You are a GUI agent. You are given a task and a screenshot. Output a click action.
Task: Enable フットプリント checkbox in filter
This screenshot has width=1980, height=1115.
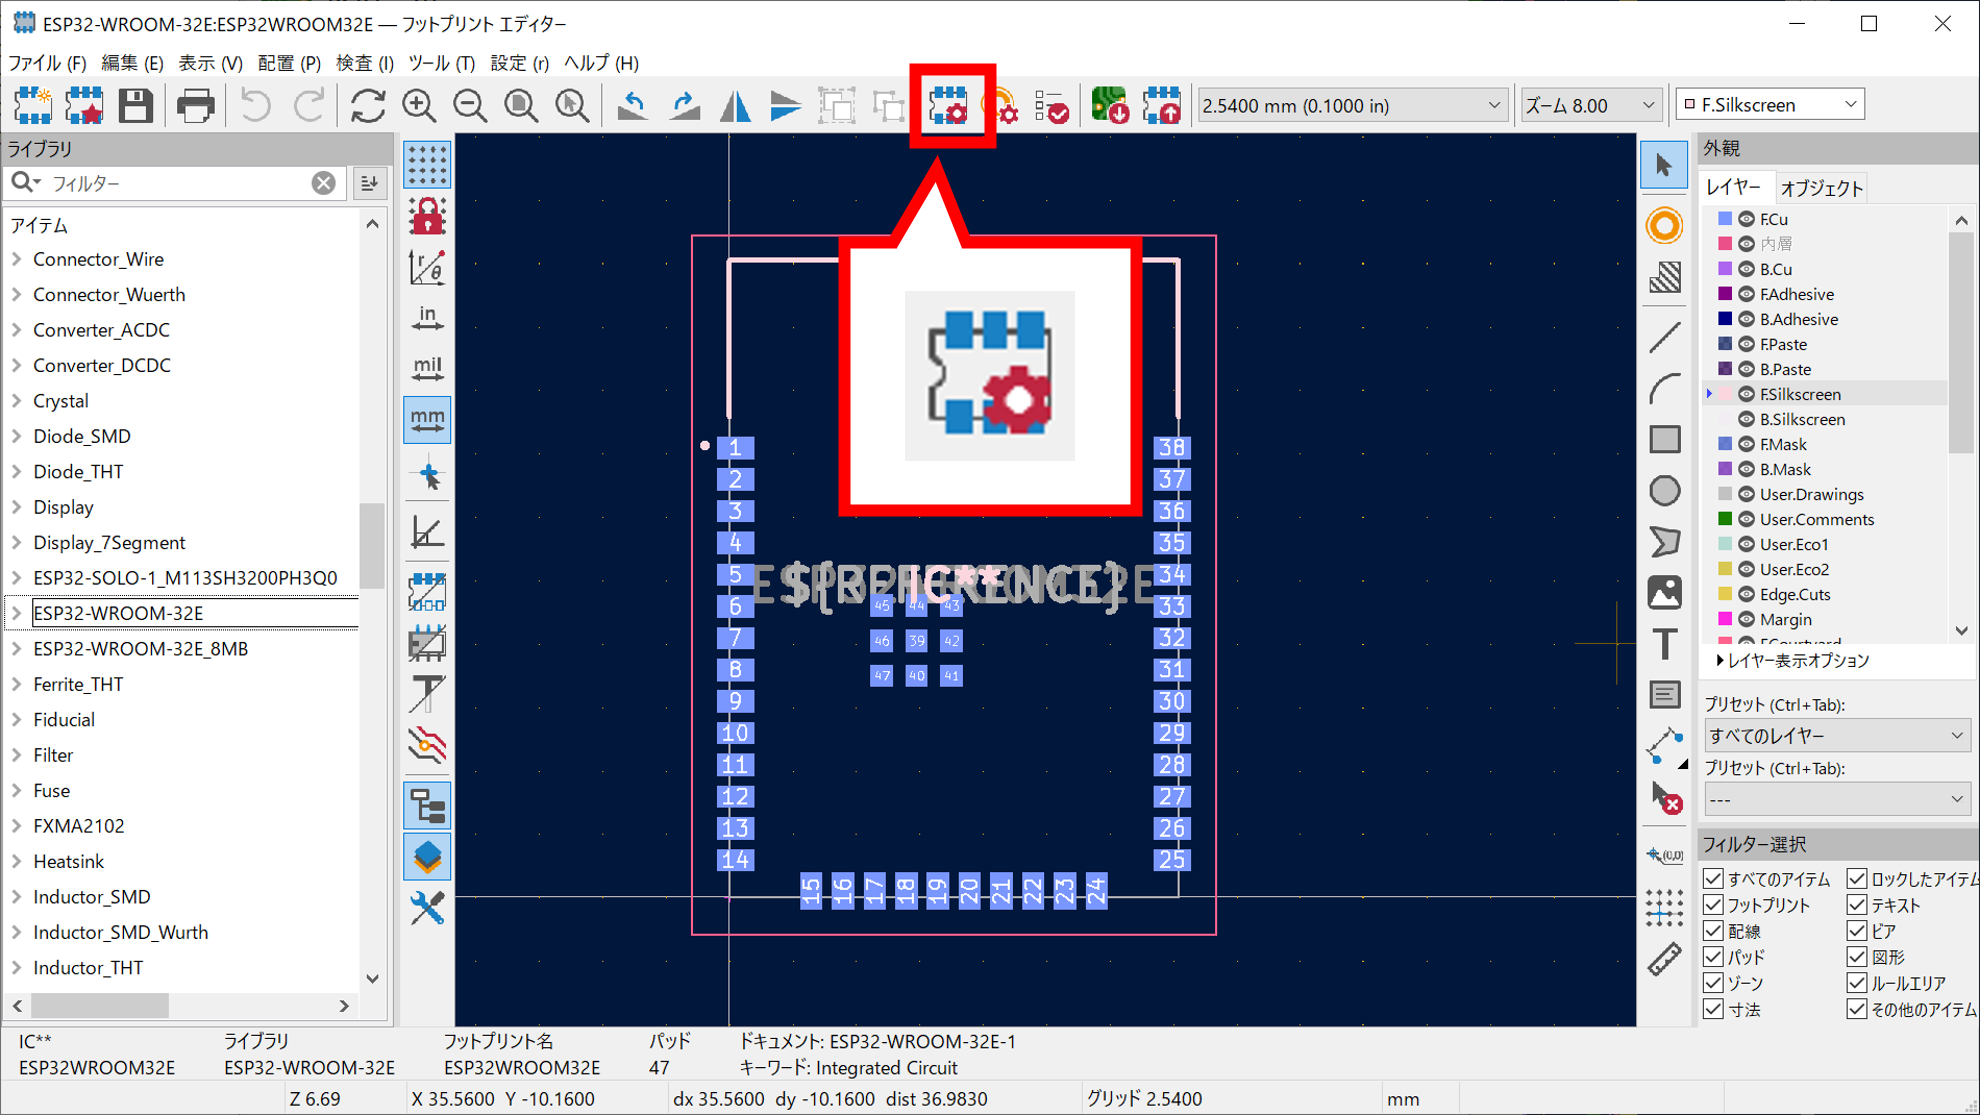coord(1713,905)
